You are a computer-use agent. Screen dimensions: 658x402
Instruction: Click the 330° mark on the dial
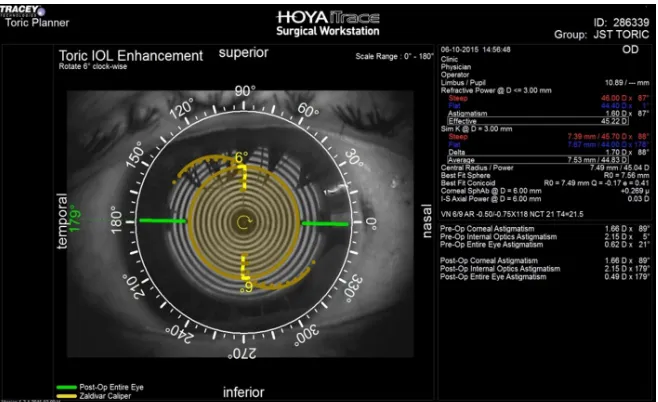pos(353,289)
